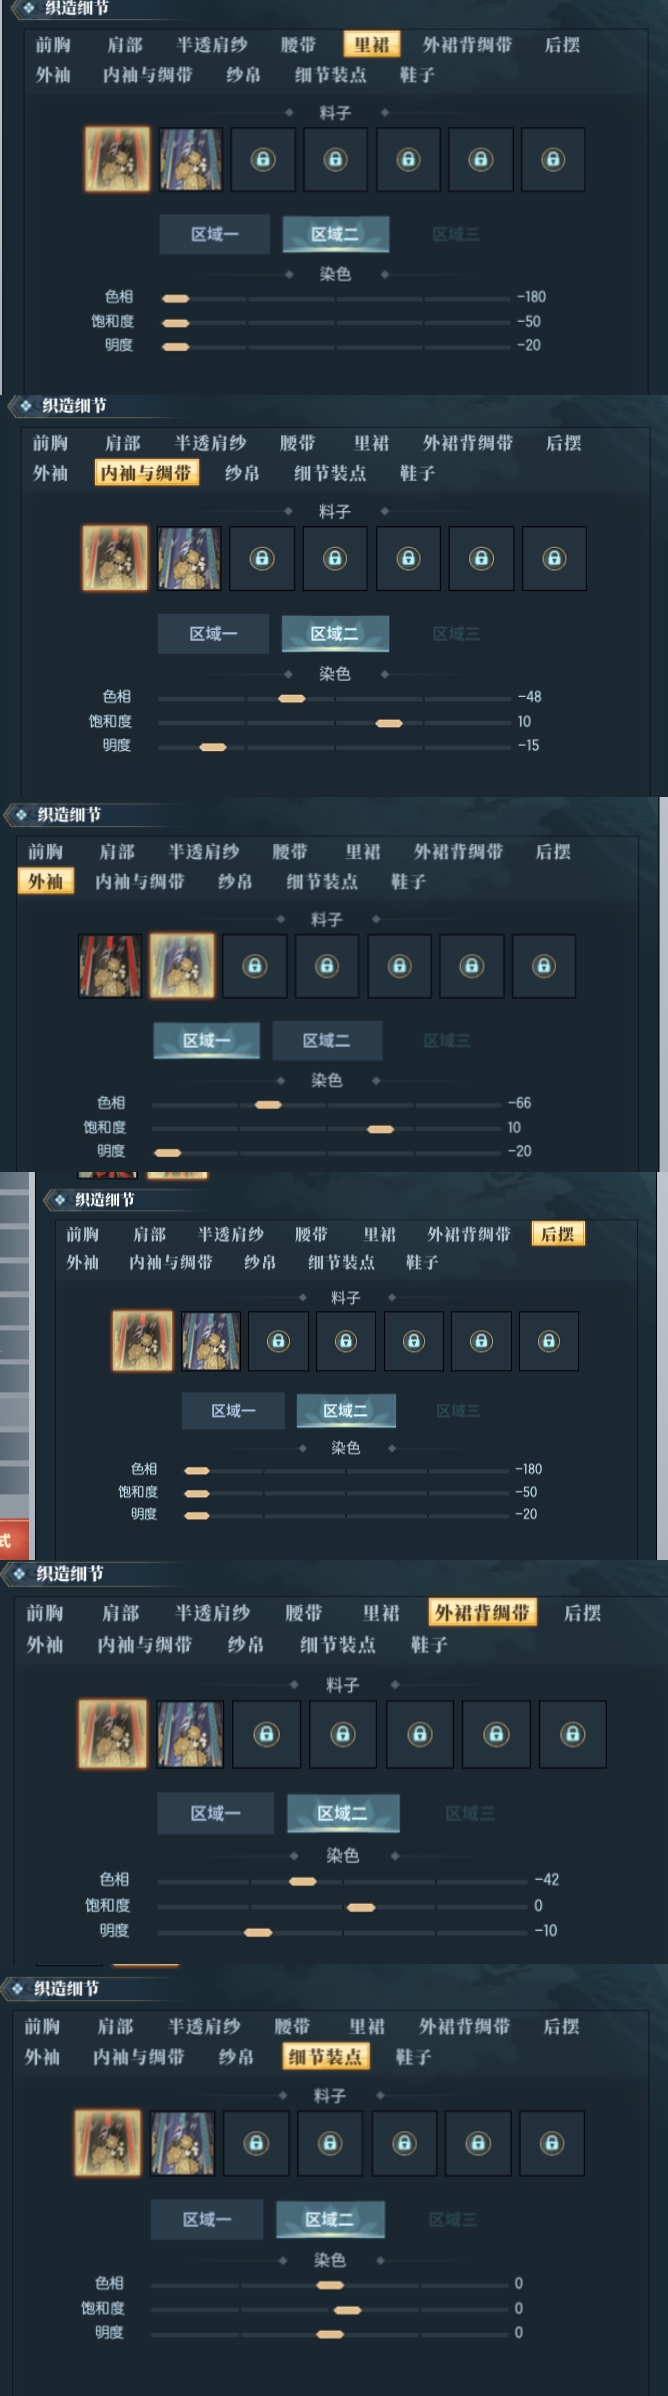The height and width of the screenshot is (2396, 668).
Task: Click the 色相 slider handle showing -48
Action: pyautogui.click(x=291, y=698)
